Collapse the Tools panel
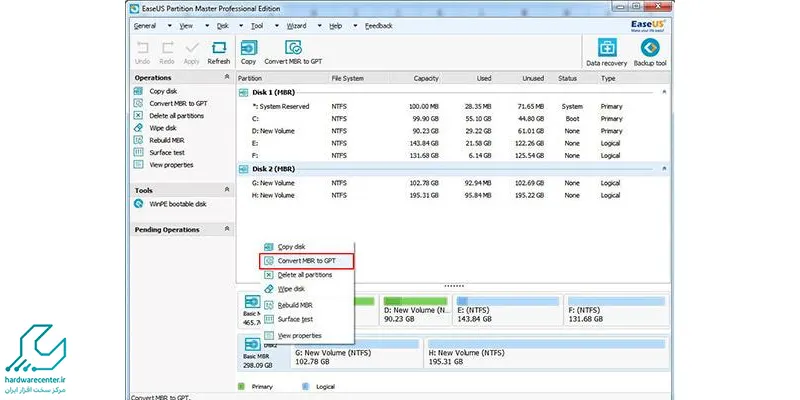The width and height of the screenshot is (800, 400). tap(227, 190)
